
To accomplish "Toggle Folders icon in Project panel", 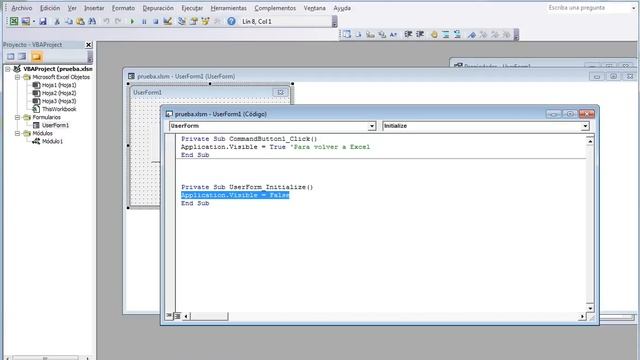I will (36, 57).
